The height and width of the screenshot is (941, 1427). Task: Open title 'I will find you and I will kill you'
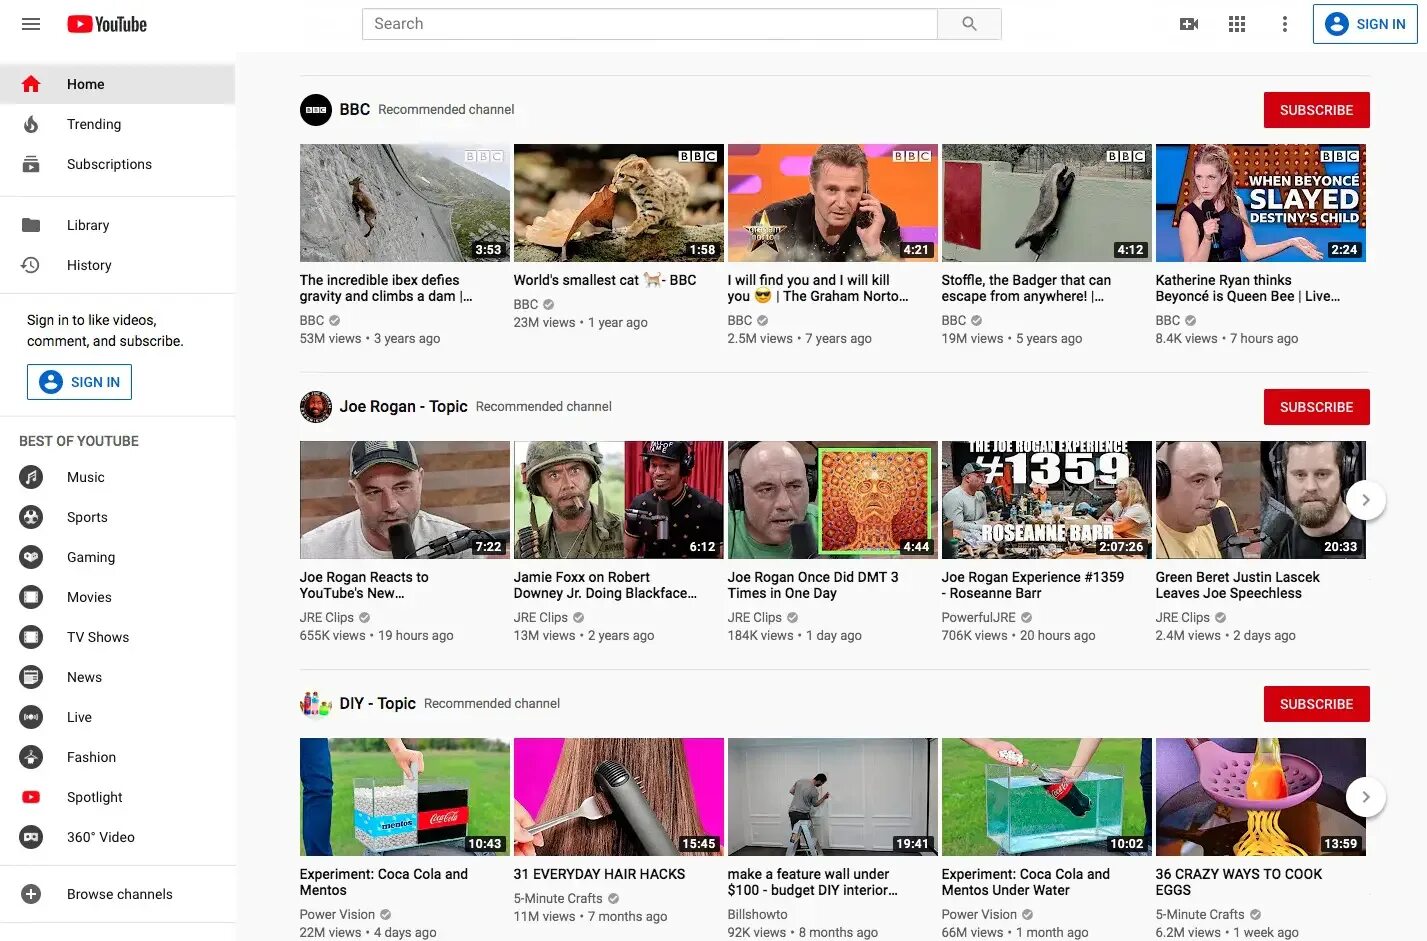pyautogui.click(x=818, y=288)
